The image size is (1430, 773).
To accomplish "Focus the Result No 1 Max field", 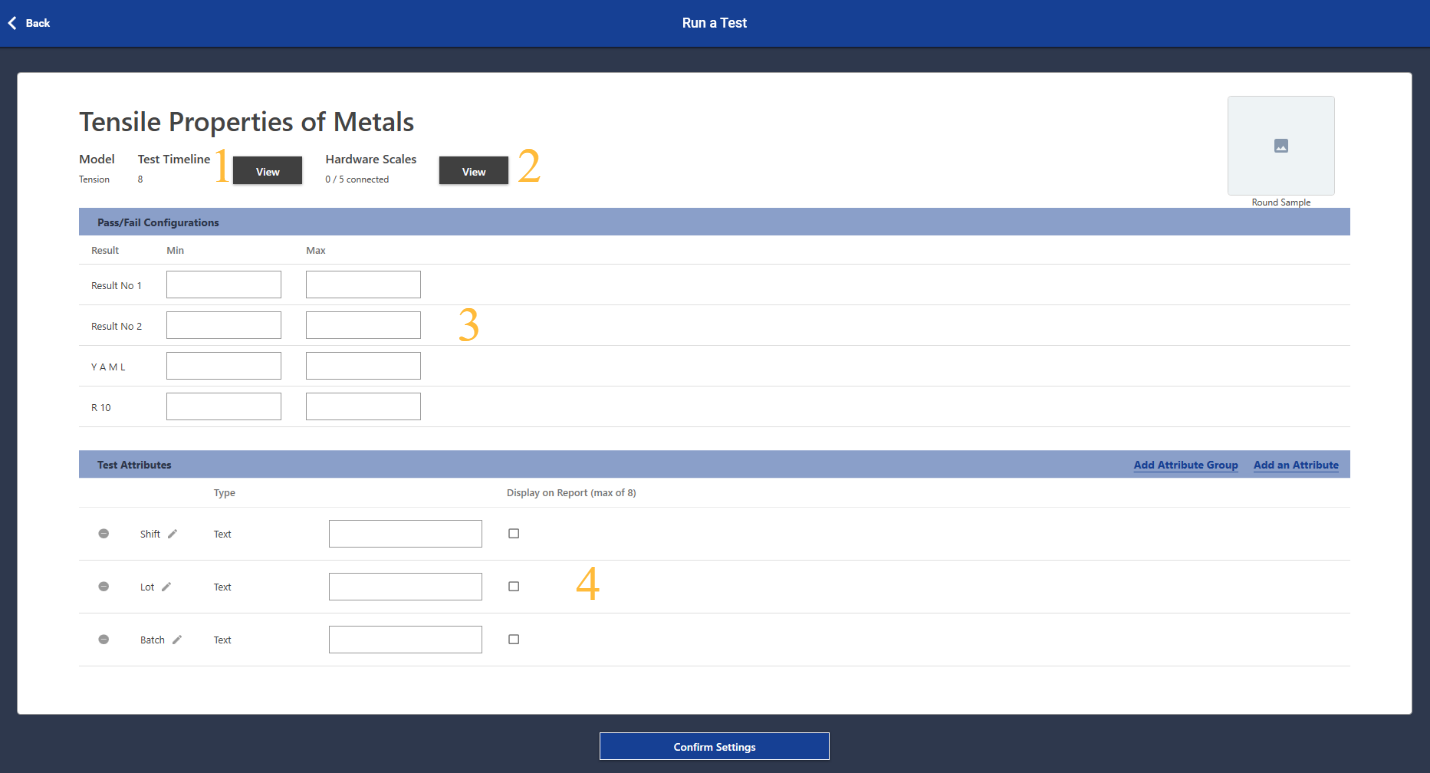I will click(364, 285).
